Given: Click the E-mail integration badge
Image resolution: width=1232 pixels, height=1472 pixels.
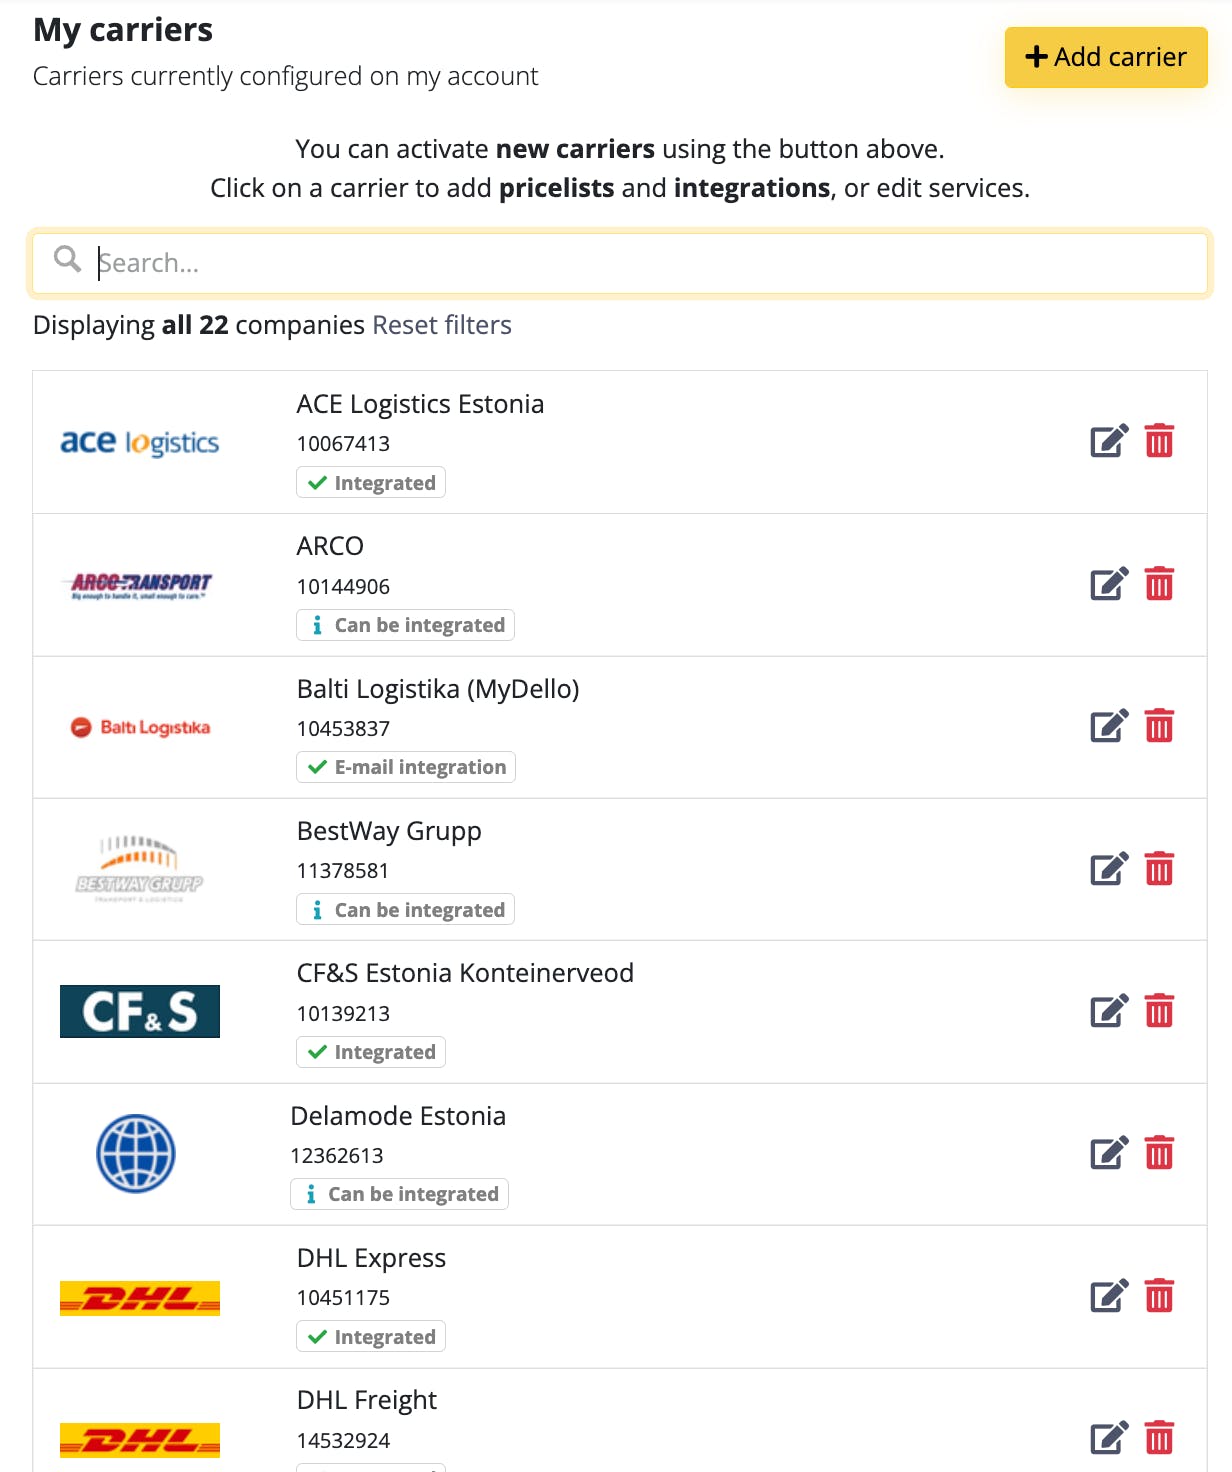Looking at the screenshot, I should coord(406,767).
